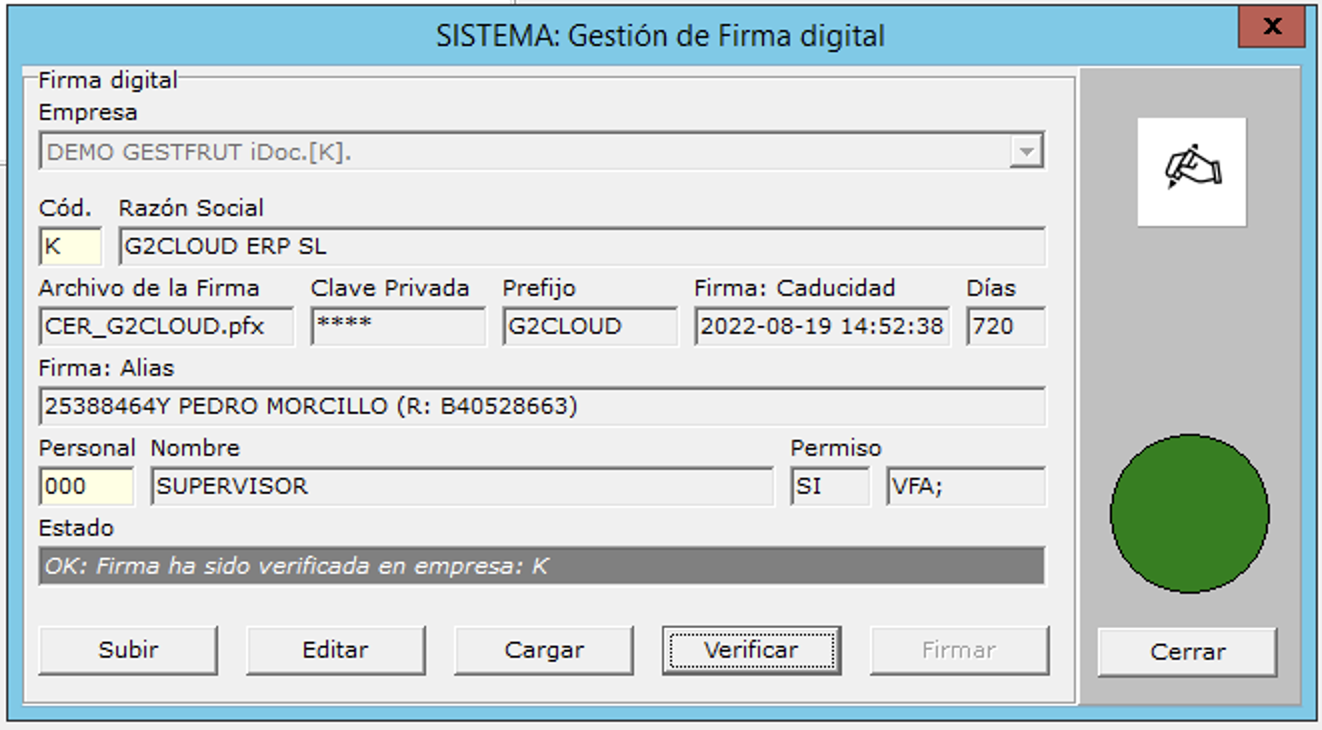Click the Clave Privada password field
The height and width of the screenshot is (730, 1322).
pyautogui.click(x=398, y=326)
